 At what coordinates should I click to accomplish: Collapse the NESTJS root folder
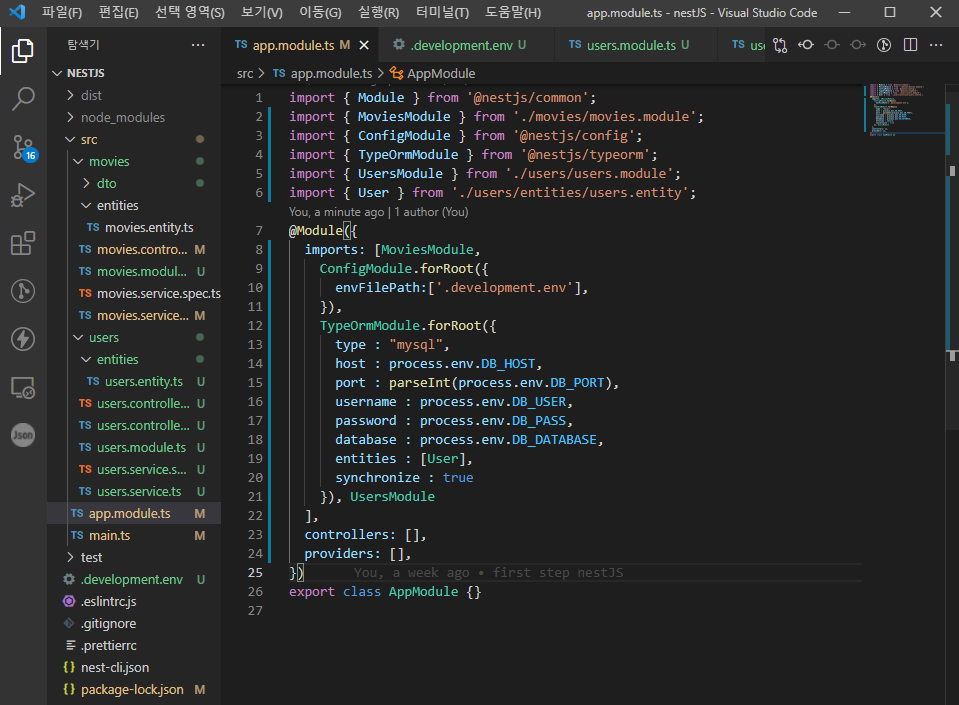tap(134, 73)
